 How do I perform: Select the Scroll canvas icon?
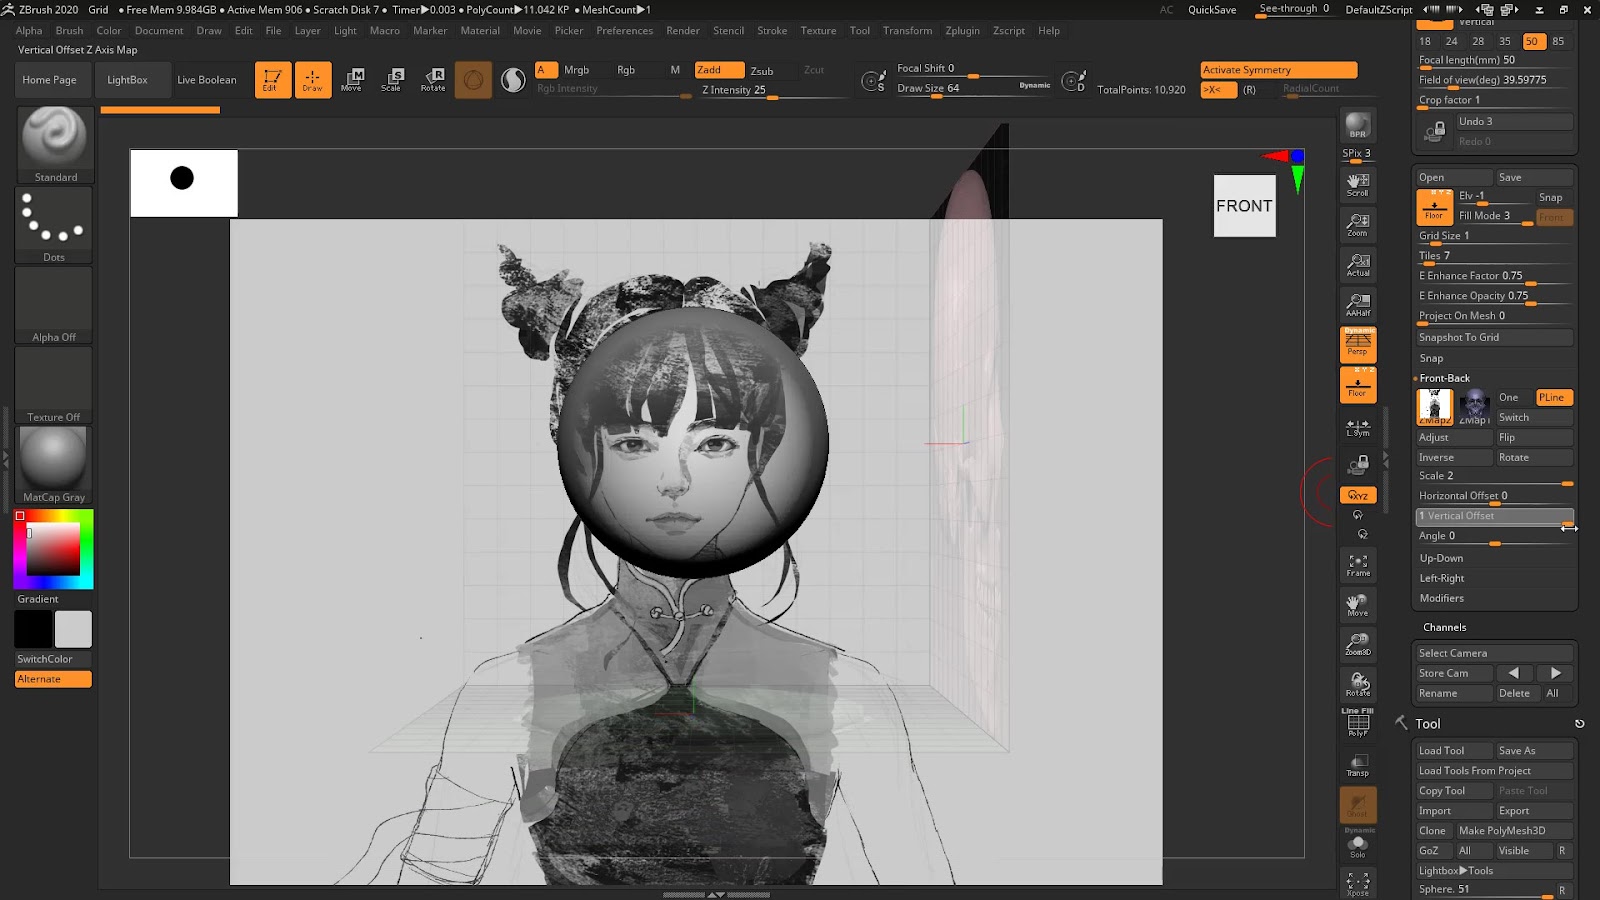tap(1358, 184)
